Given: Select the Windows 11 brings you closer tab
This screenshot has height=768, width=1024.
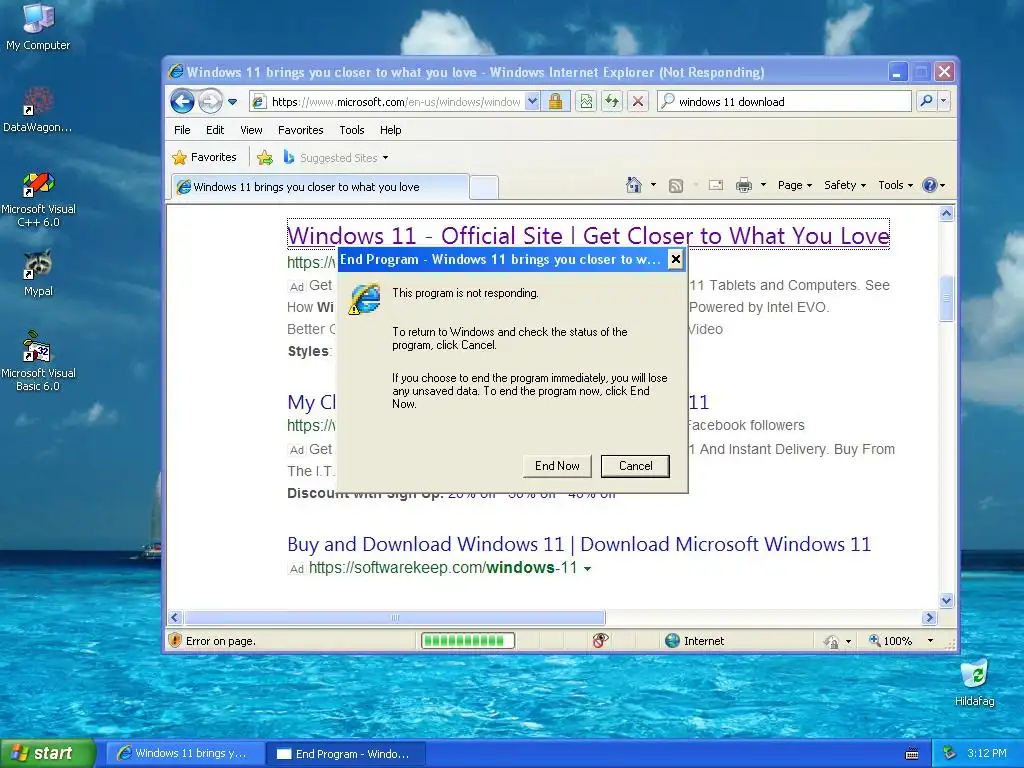Looking at the screenshot, I should [x=319, y=187].
